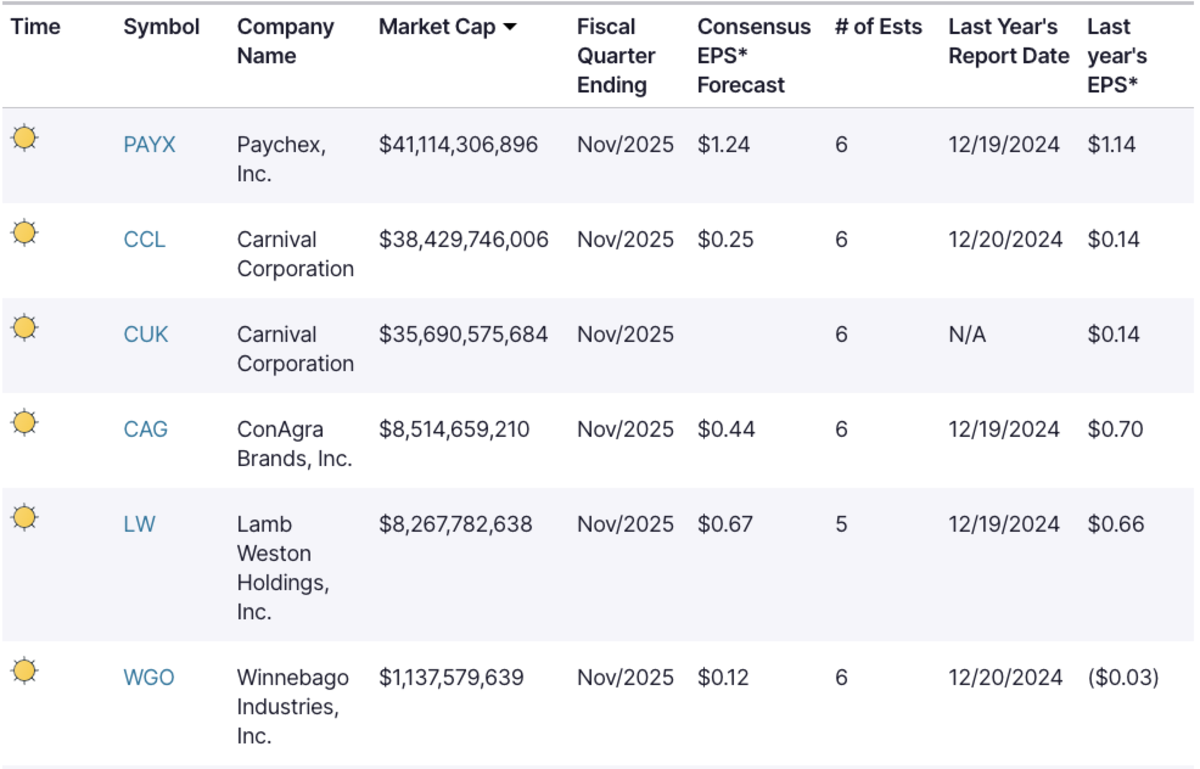The height and width of the screenshot is (769, 1200).
Task: Open the PAYX symbol link
Action: pos(149,145)
